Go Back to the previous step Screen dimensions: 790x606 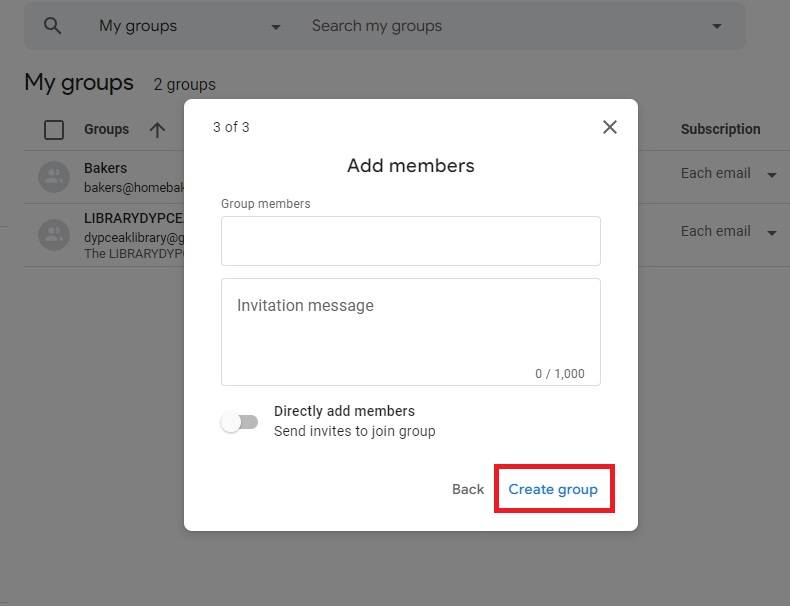tap(468, 489)
